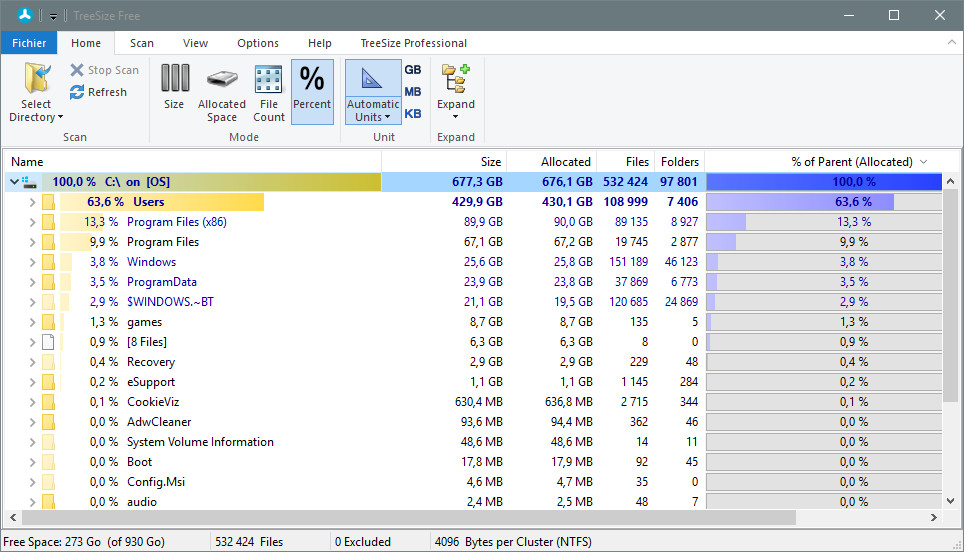Switch to Allocated Space mode icon
964x552 pixels.
(222, 79)
